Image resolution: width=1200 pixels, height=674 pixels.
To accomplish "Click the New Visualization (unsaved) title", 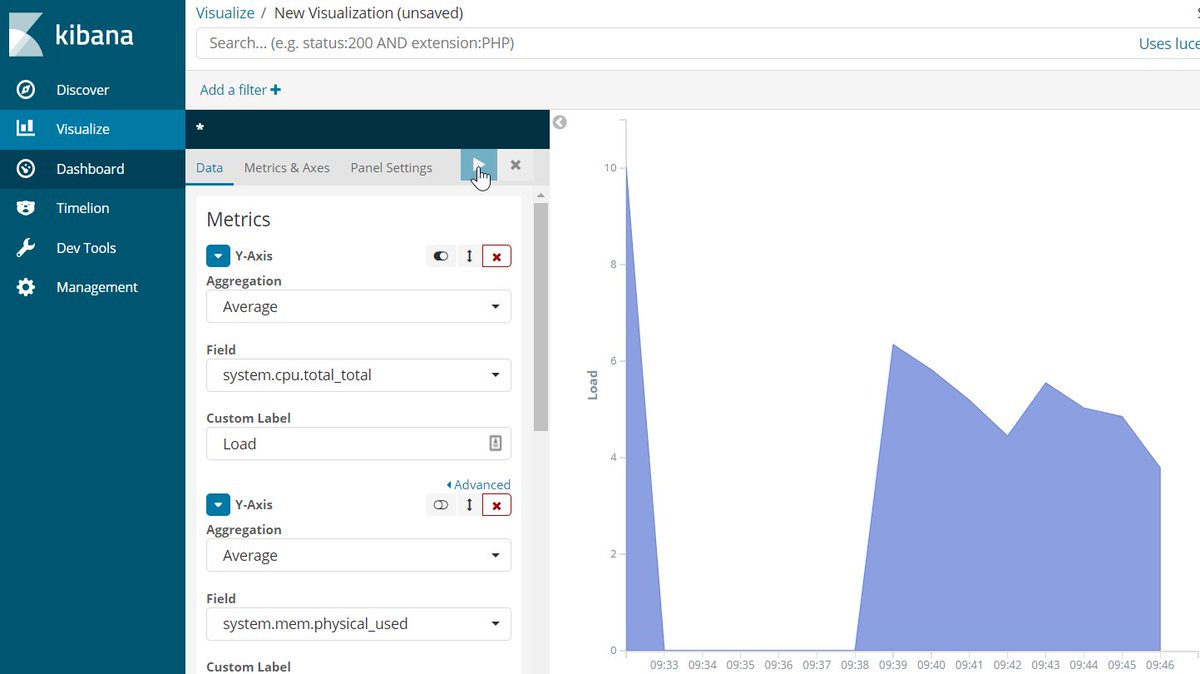I will [369, 13].
